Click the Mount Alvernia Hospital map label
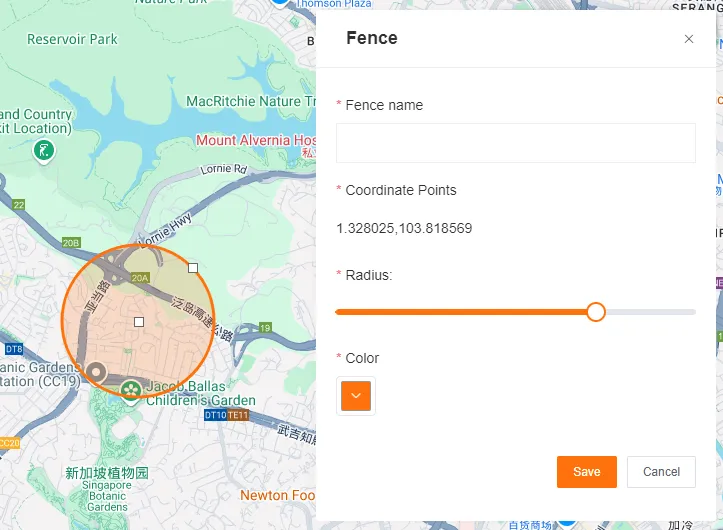Image resolution: width=723 pixels, height=530 pixels. (256, 140)
